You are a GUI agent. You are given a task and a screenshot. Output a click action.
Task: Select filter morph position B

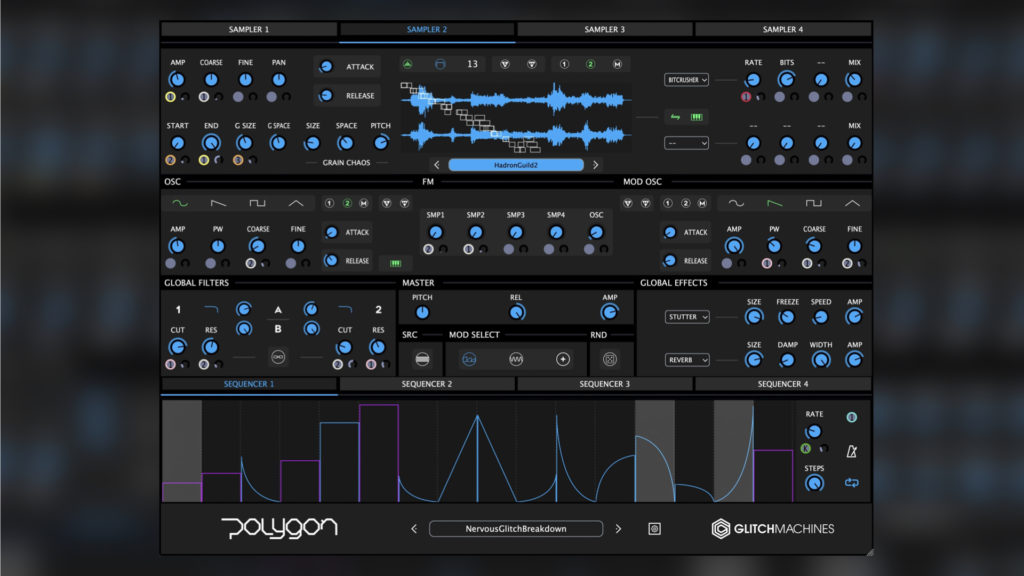[278, 328]
